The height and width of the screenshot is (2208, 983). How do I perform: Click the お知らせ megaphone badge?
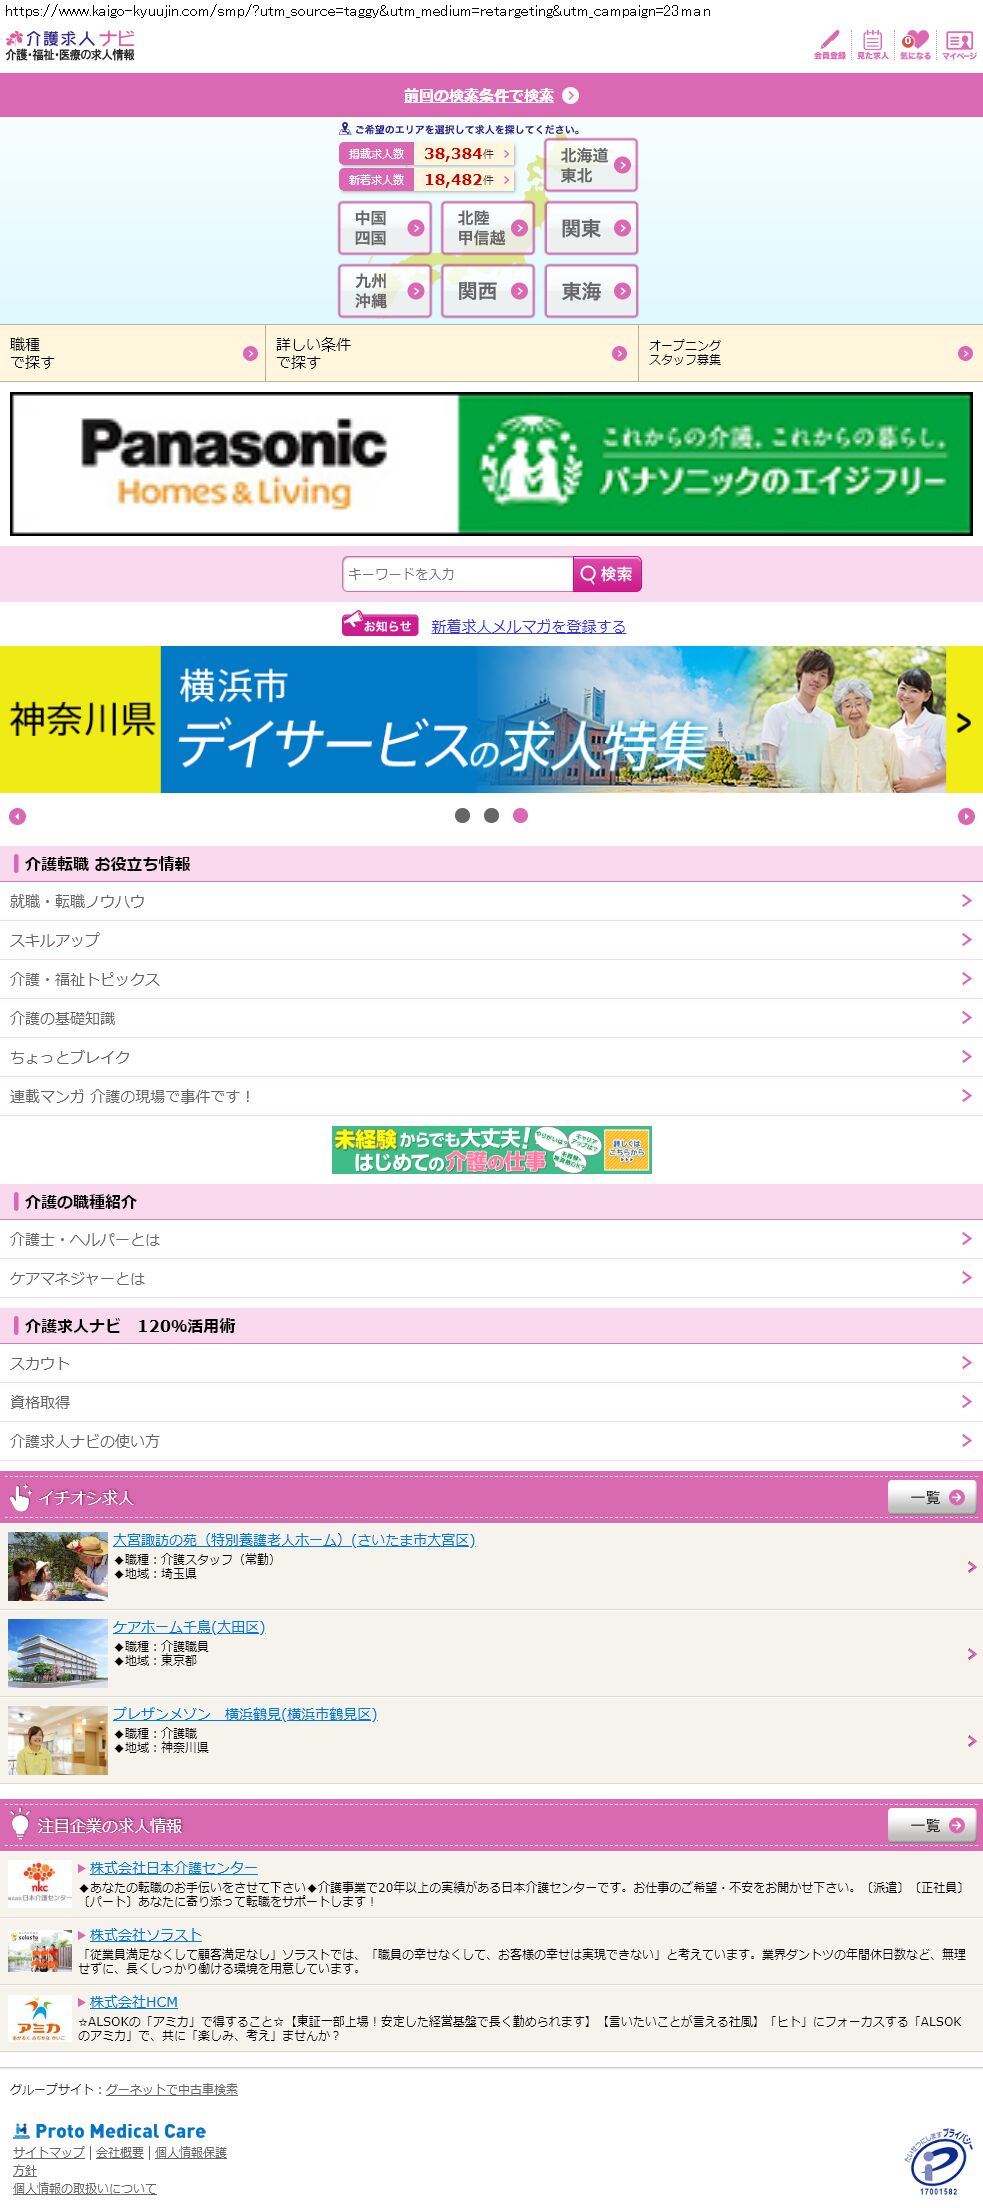tap(380, 624)
